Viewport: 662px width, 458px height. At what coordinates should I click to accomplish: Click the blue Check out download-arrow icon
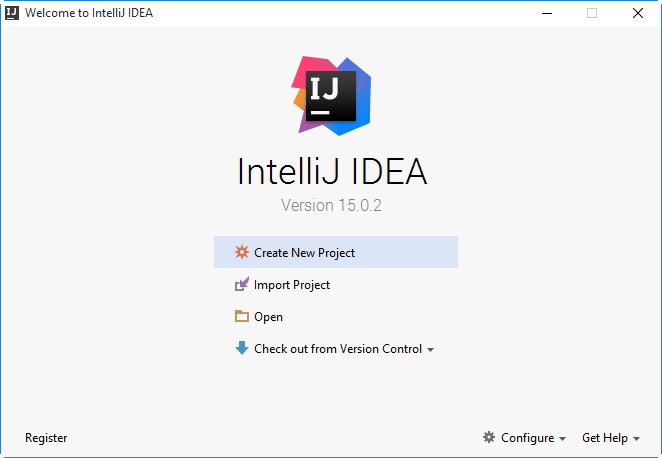point(241,349)
